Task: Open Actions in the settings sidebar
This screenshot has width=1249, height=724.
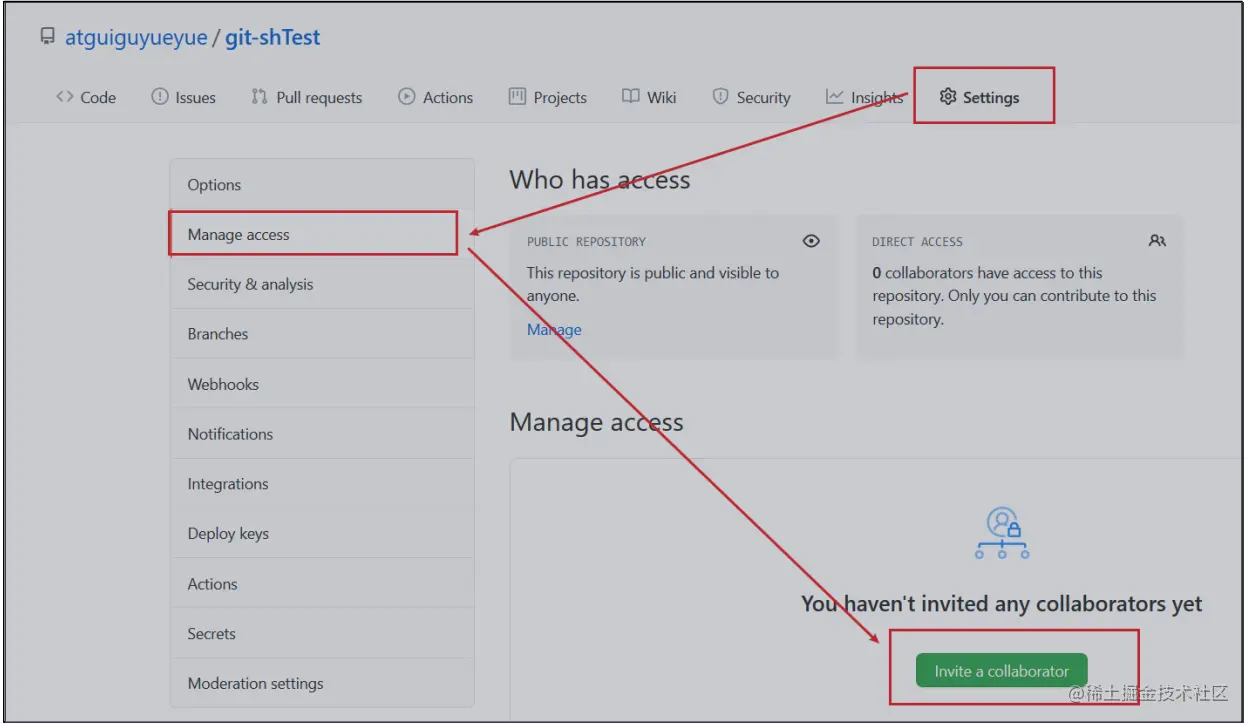Action: point(322,584)
